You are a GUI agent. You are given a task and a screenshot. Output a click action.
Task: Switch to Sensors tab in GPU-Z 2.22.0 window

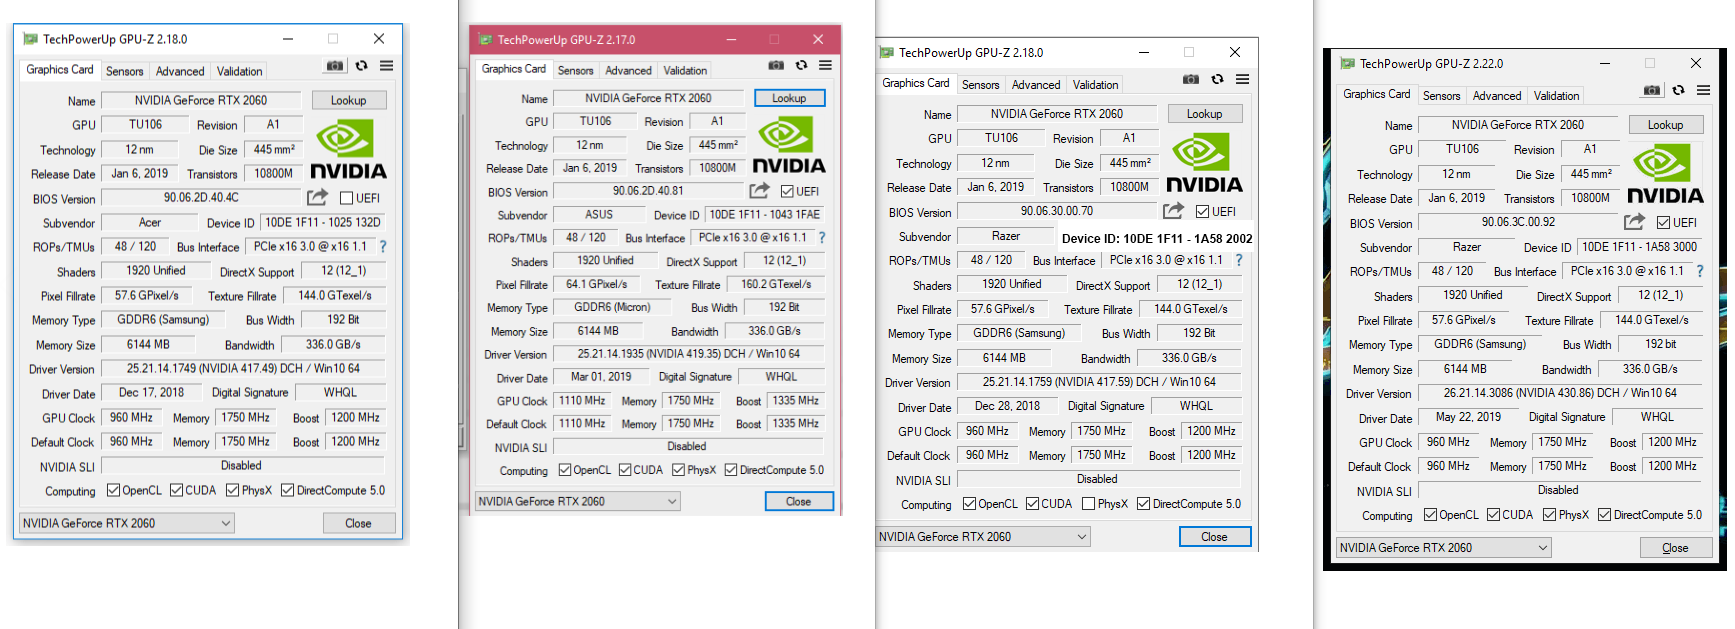click(x=1442, y=96)
